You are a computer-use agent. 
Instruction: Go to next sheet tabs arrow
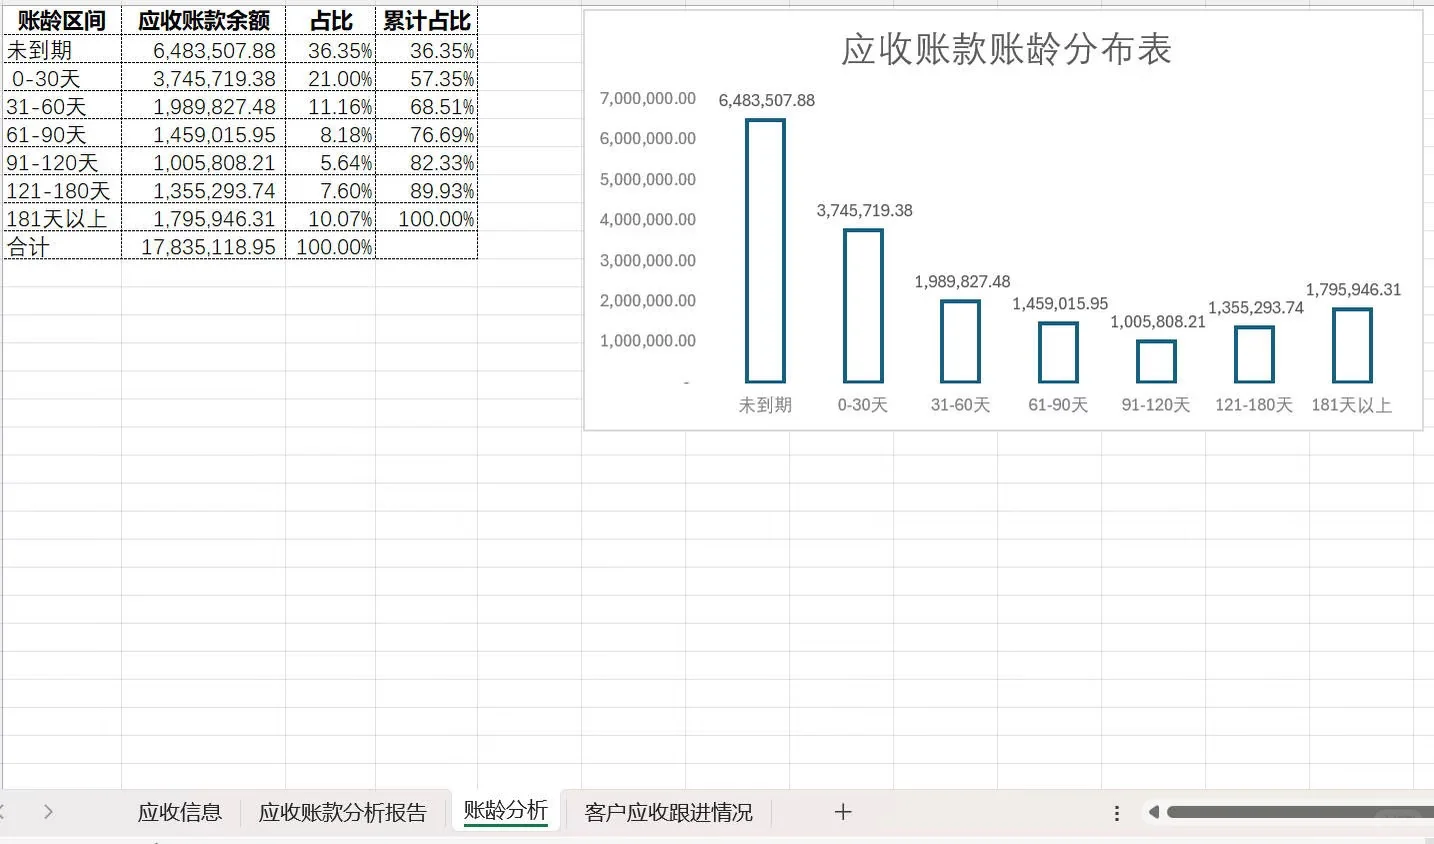(48, 812)
